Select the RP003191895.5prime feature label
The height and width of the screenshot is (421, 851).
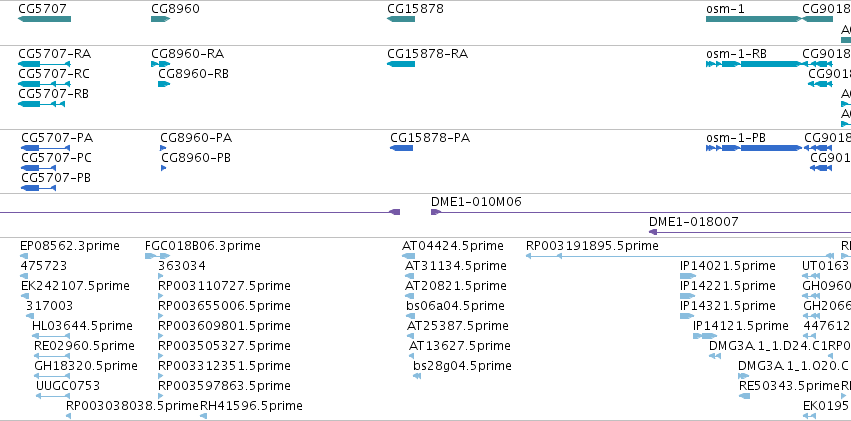[x=592, y=246]
